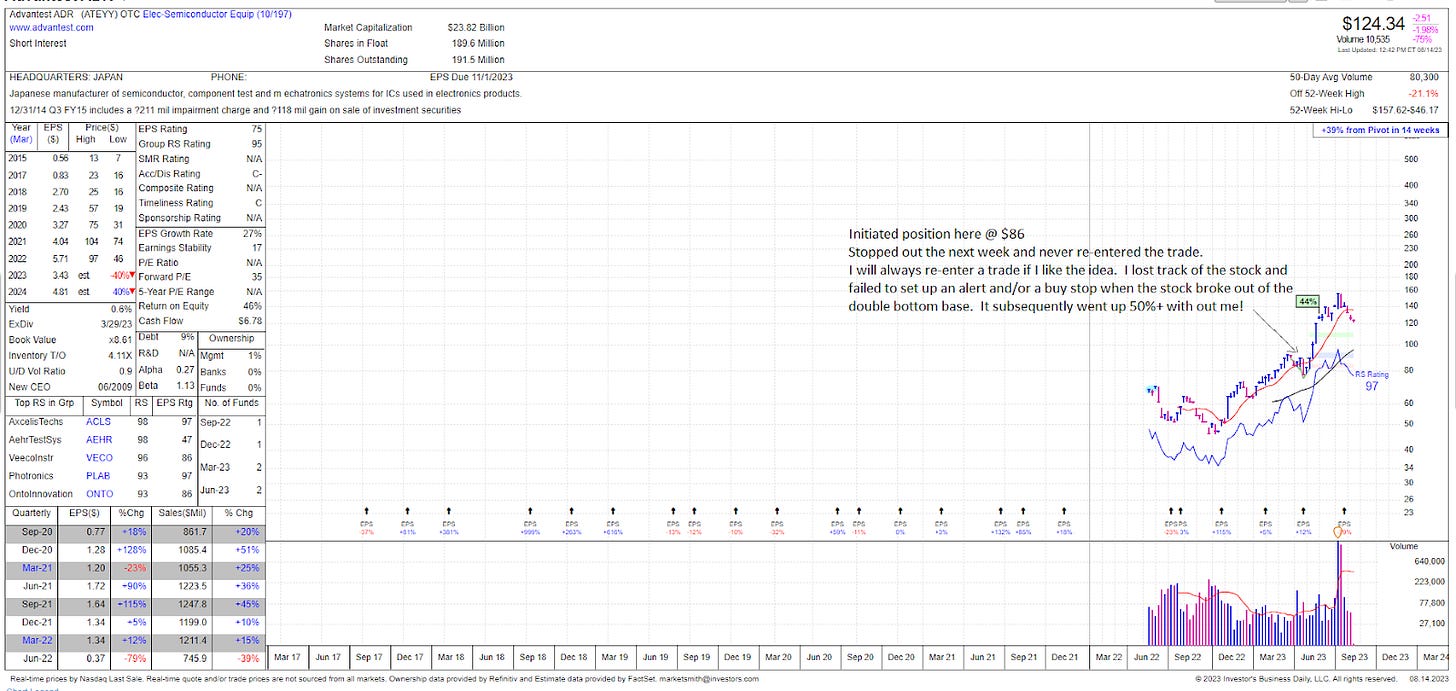This screenshot has width=1456, height=691.
Task: Click the Group RS Rating row showing 95
Action: point(198,144)
